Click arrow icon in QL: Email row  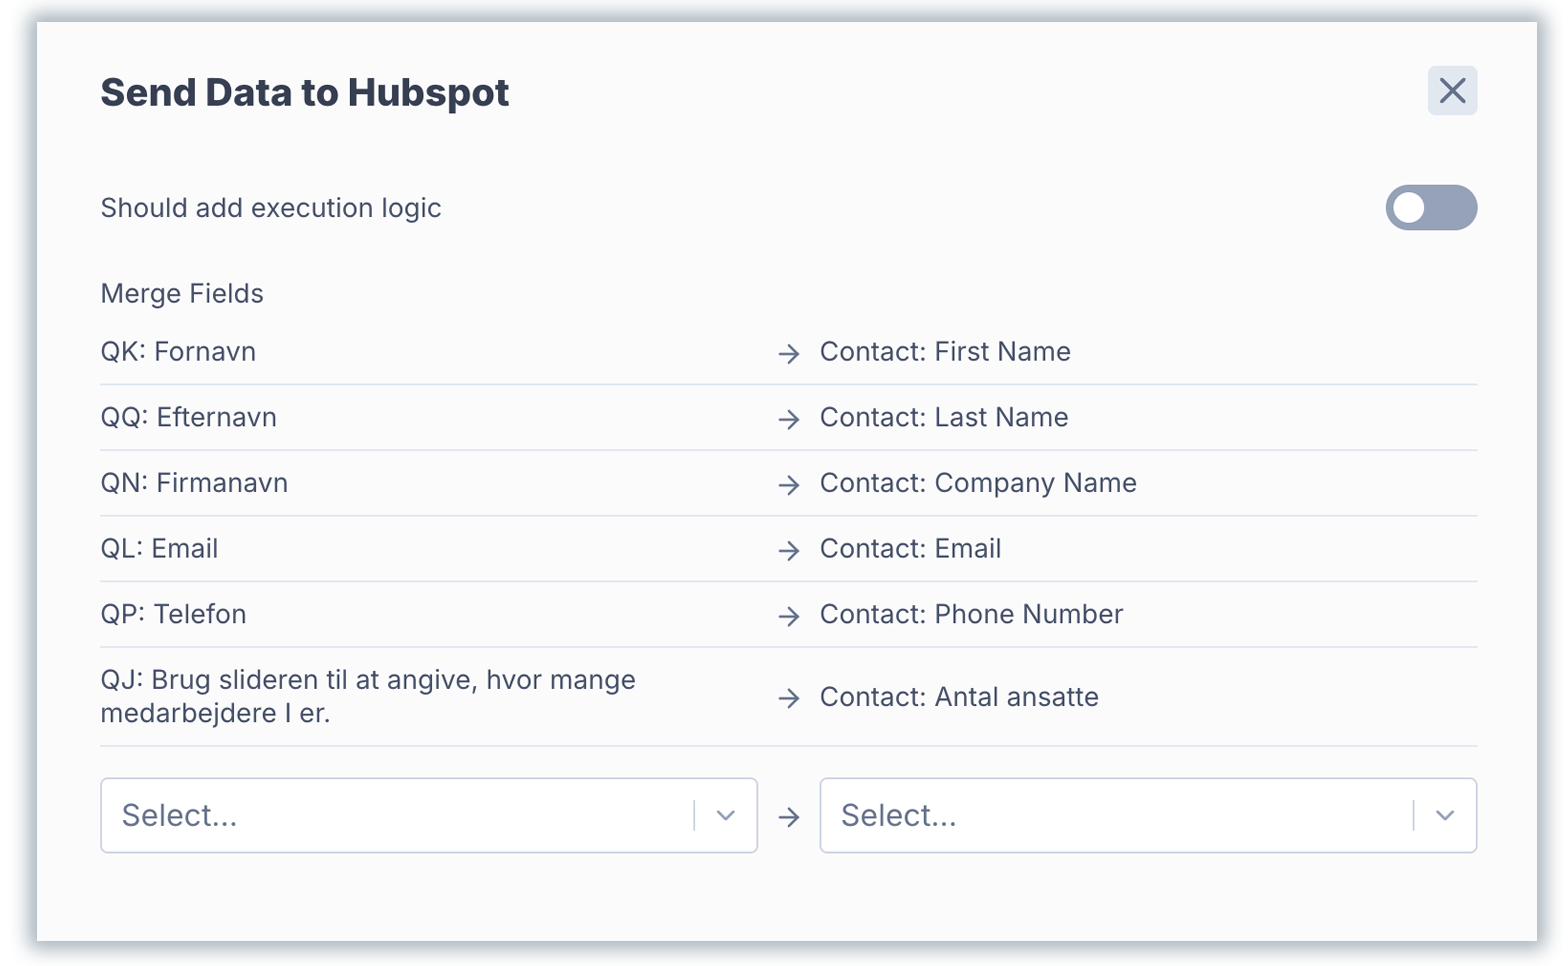(x=789, y=550)
